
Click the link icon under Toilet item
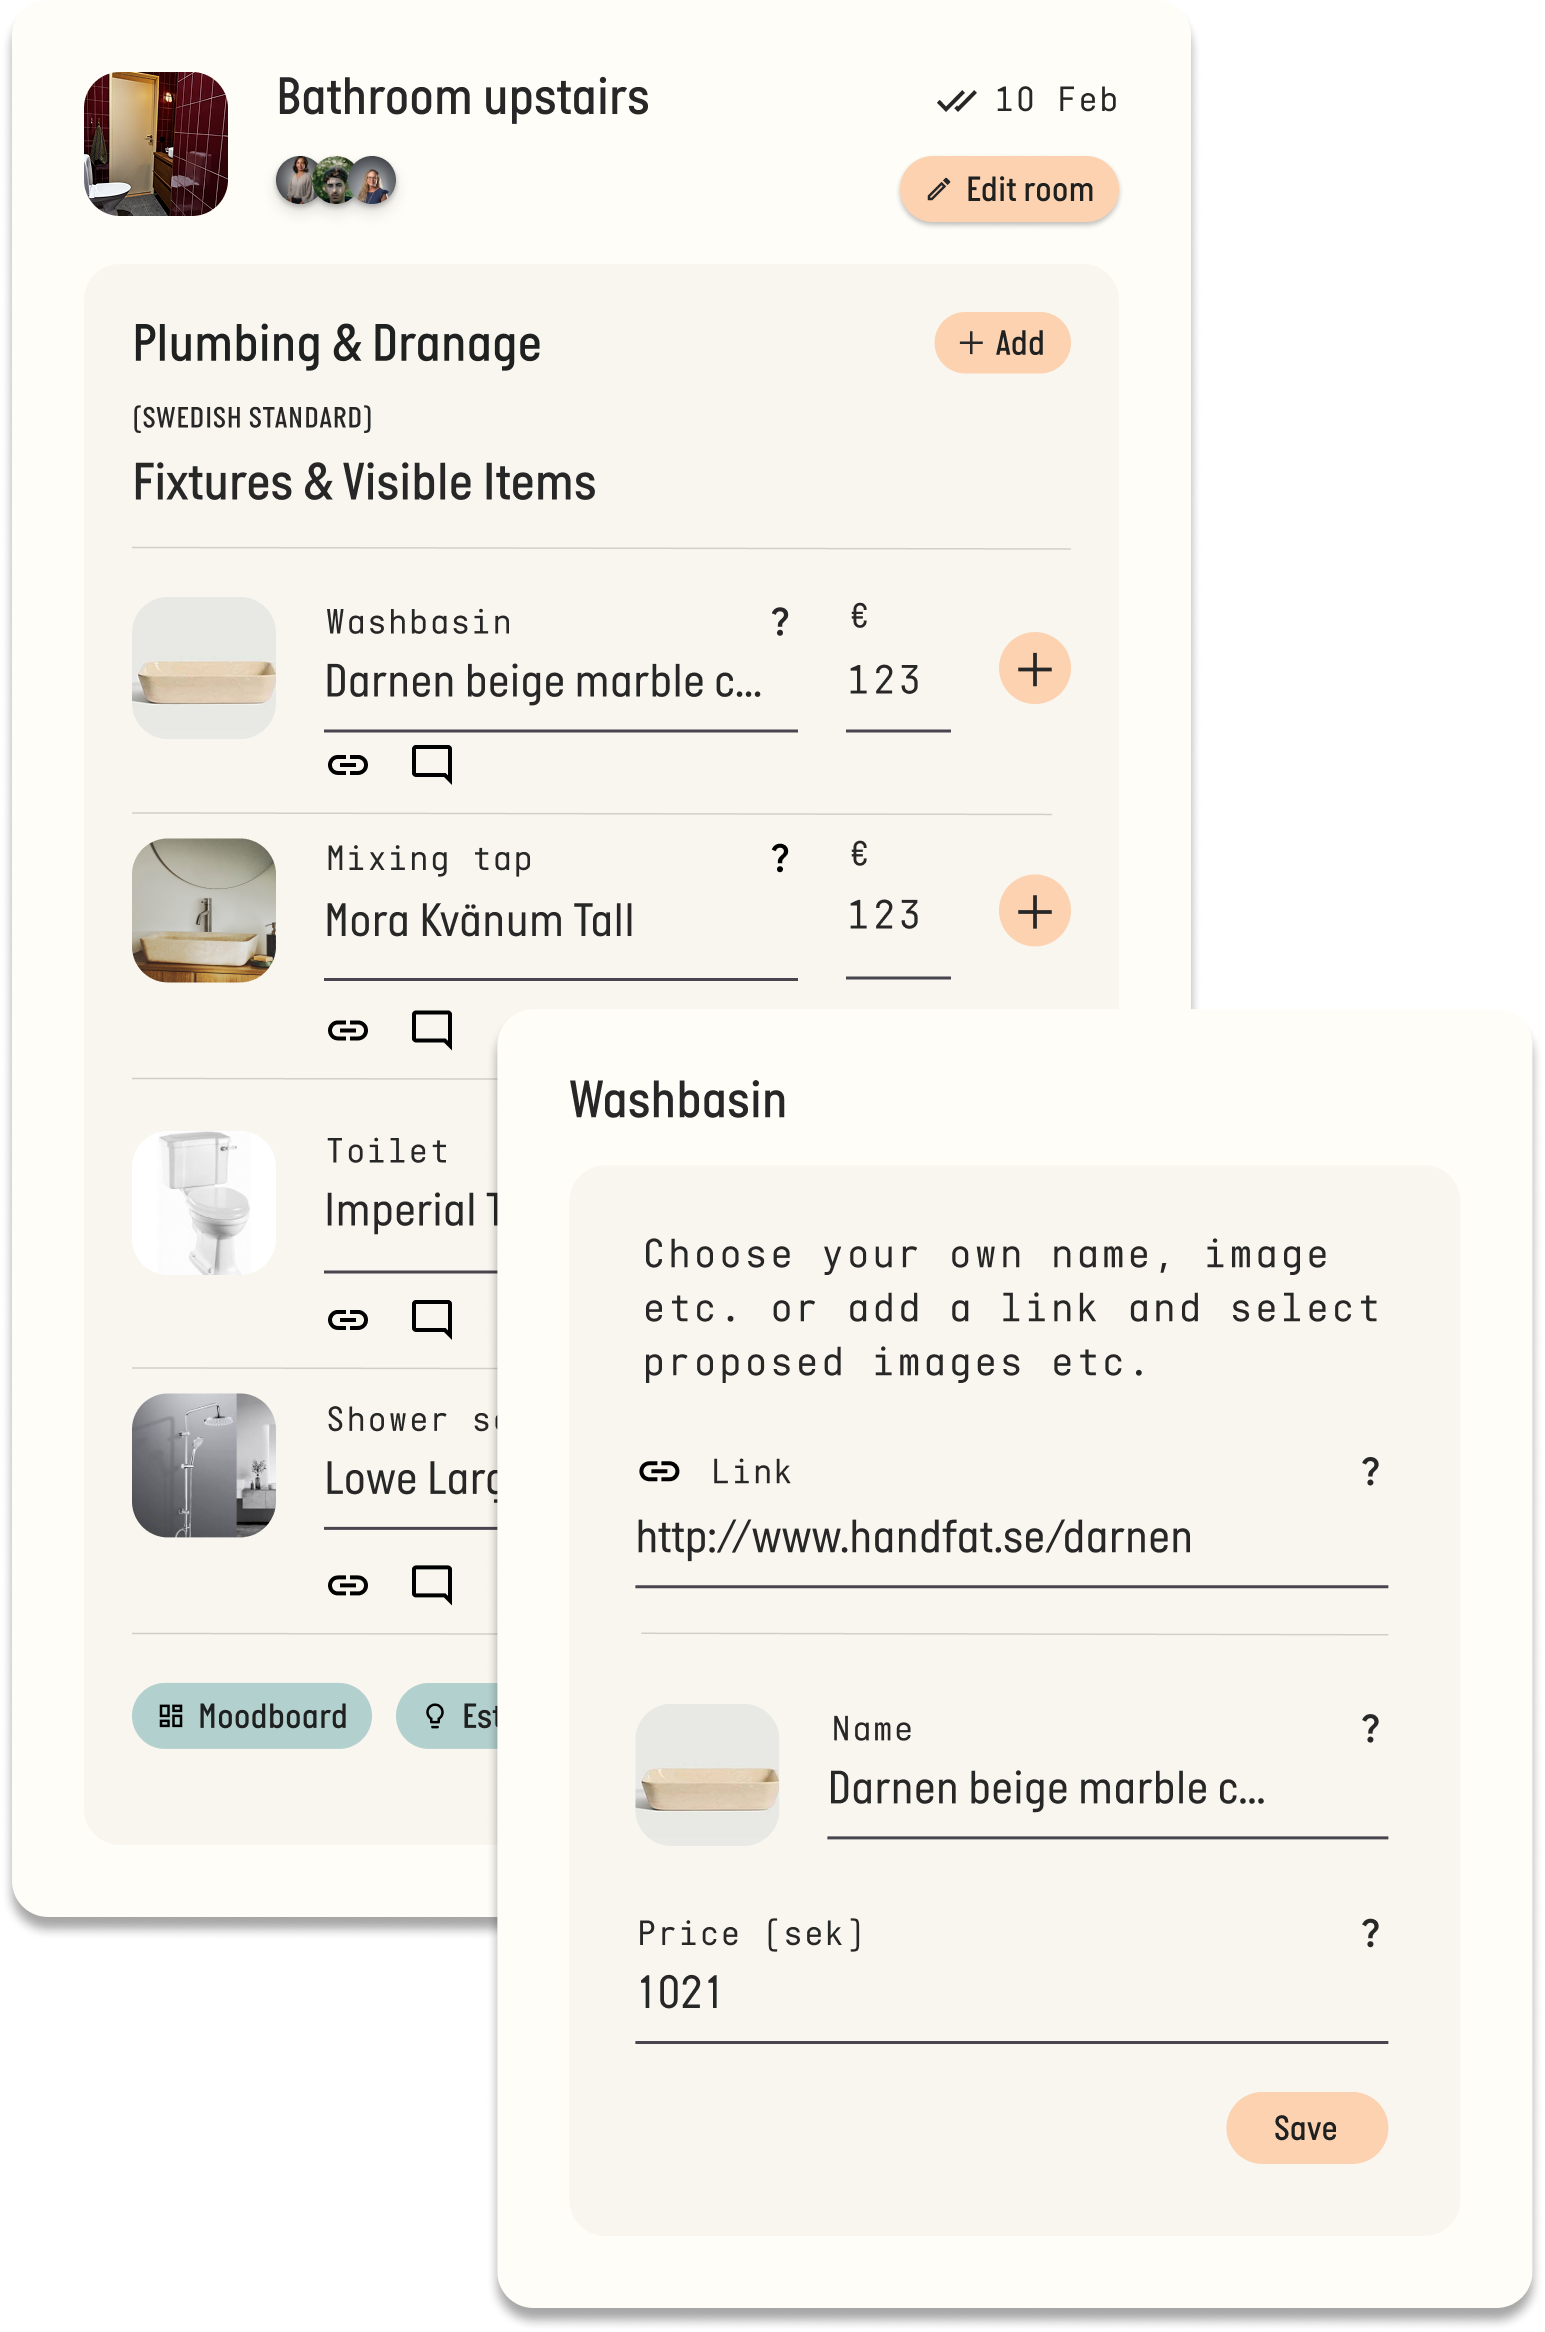[348, 1320]
